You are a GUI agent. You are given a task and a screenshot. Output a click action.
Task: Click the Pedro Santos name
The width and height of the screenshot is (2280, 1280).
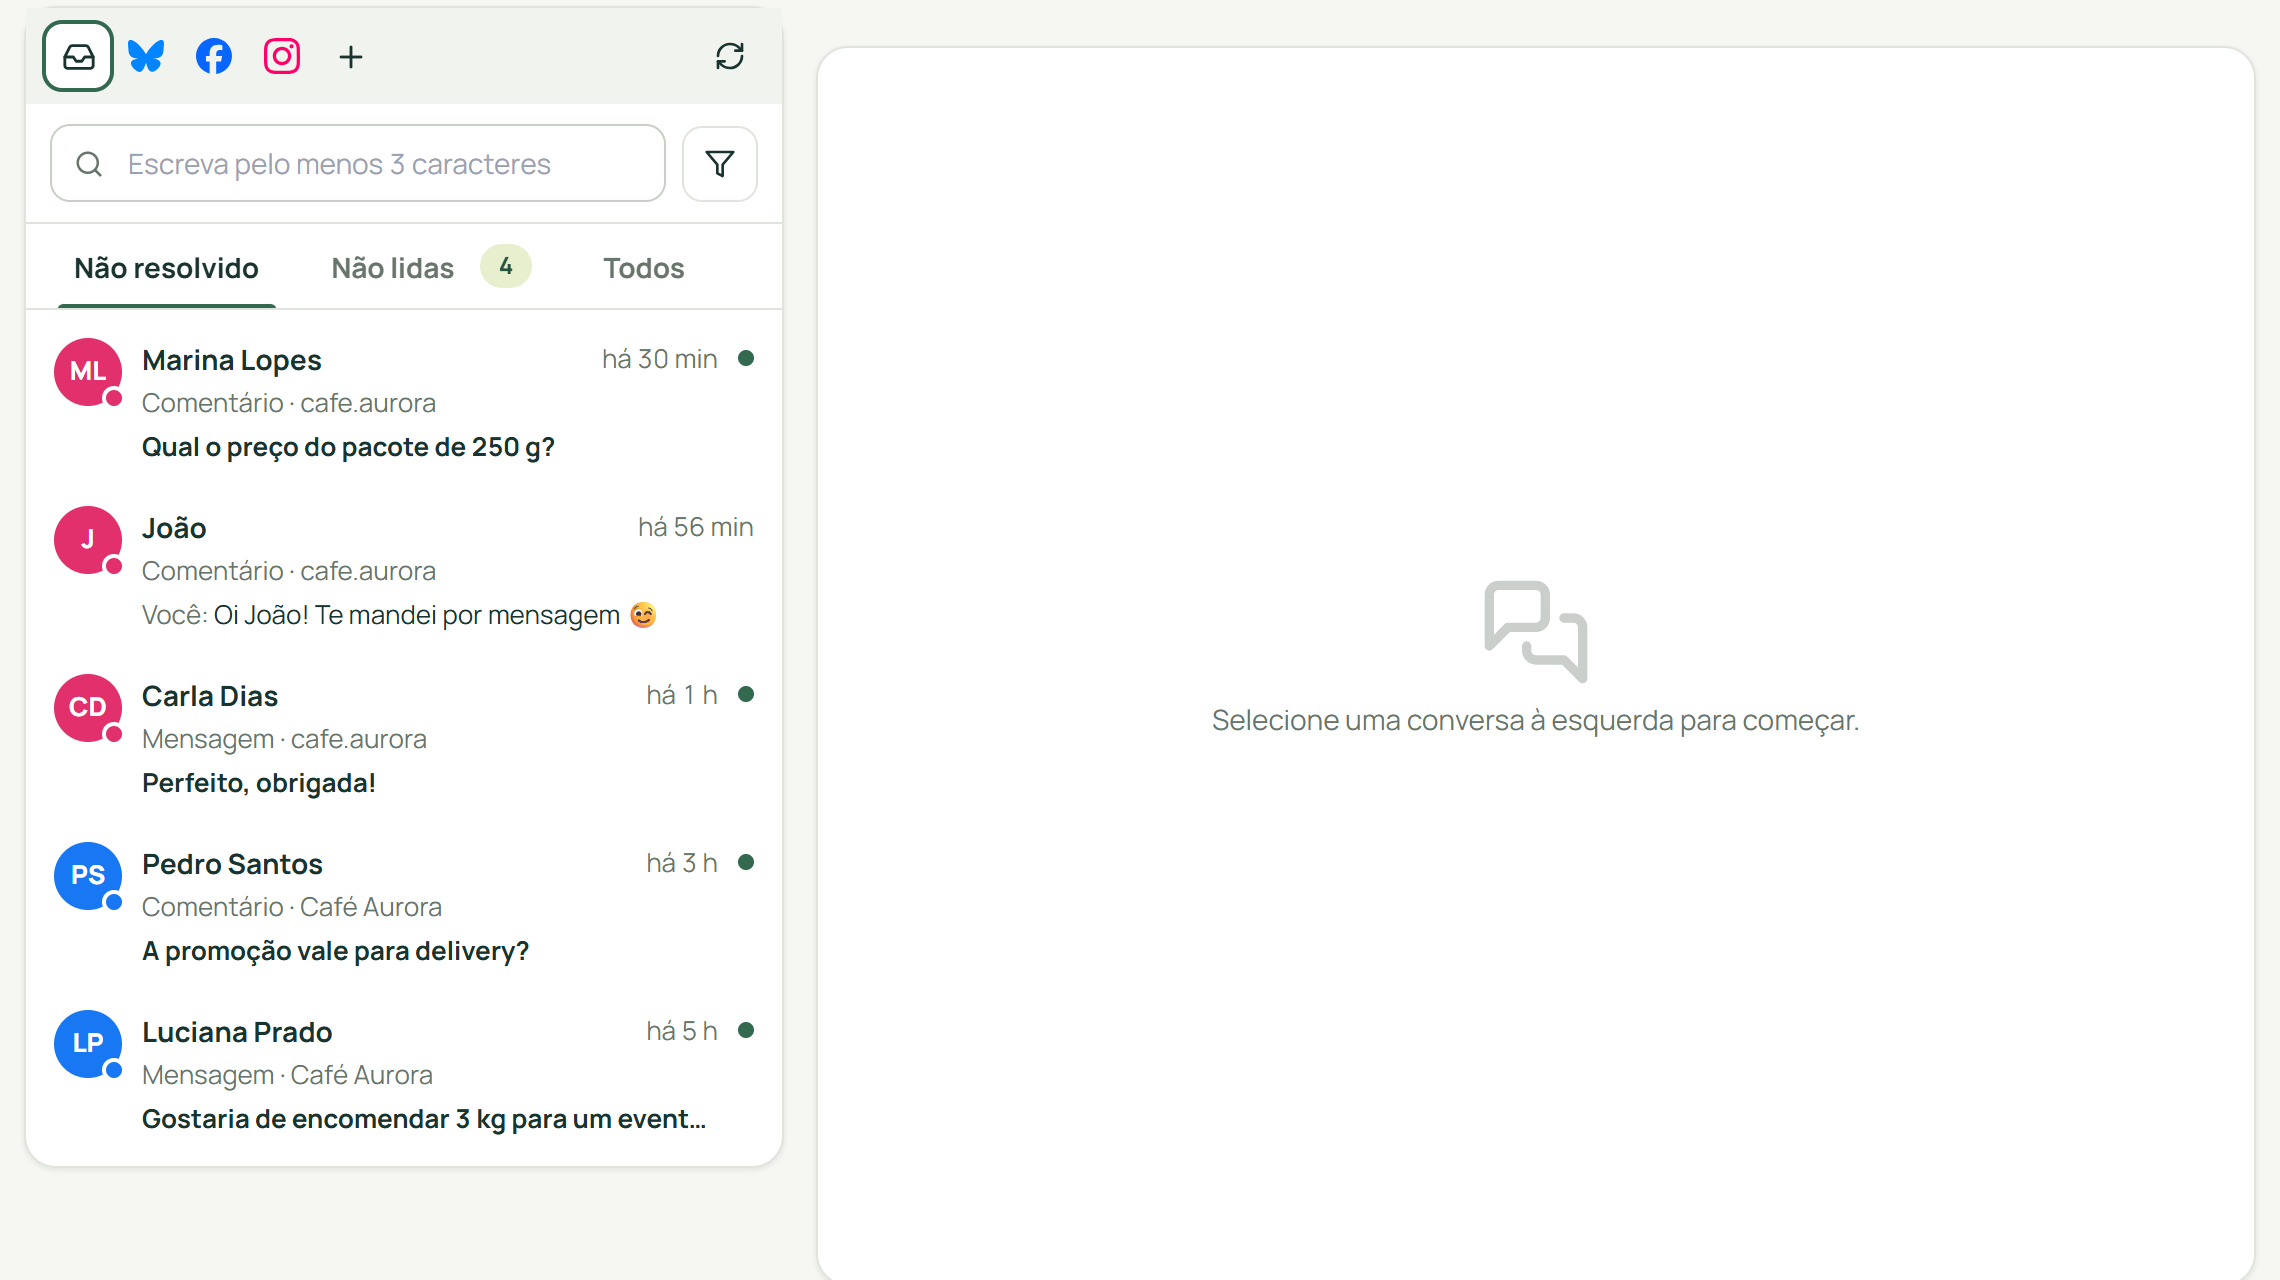(x=232, y=864)
